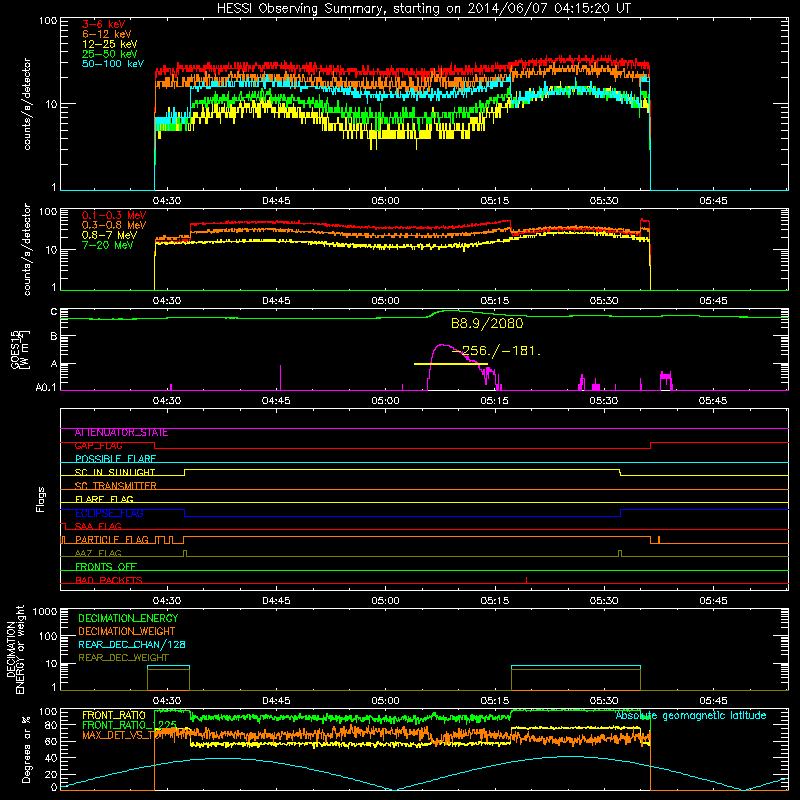Image resolution: width=800 pixels, height=800 pixels.
Task: Select the BAD_PACKETS flag label
Action: (x=109, y=580)
